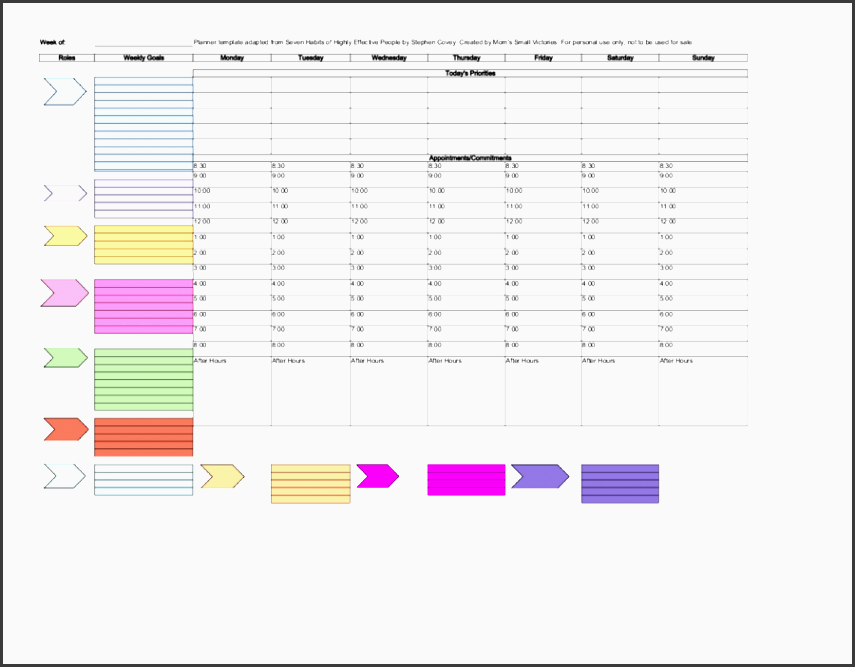The height and width of the screenshot is (667, 855).
Task: Click Wednesday's 12:00 time slot
Action: pos(389,225)
